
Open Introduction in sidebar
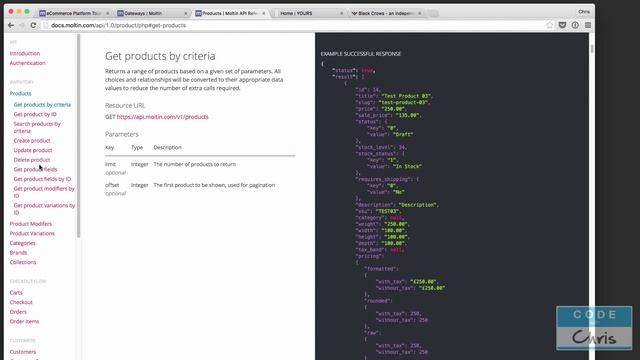(25, 53)
